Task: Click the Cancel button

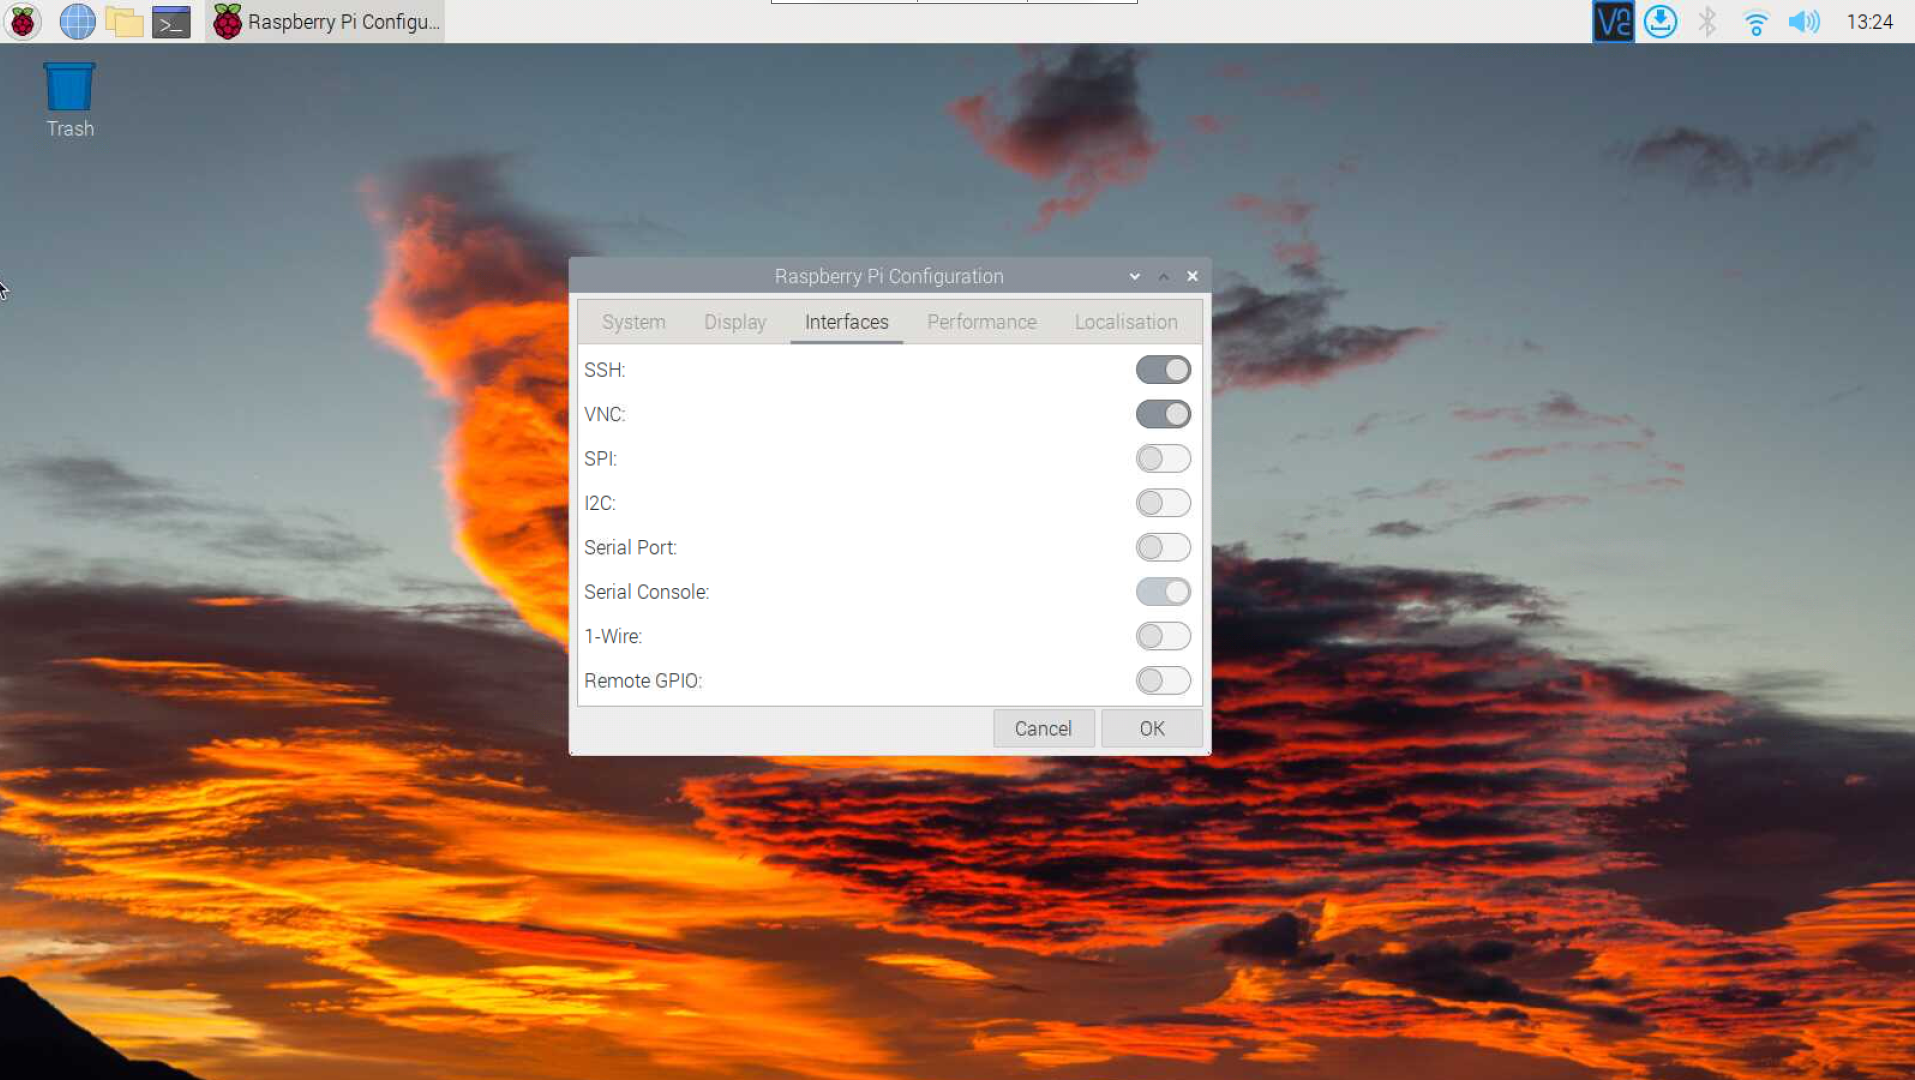Action: click(x=1043, y=729)
